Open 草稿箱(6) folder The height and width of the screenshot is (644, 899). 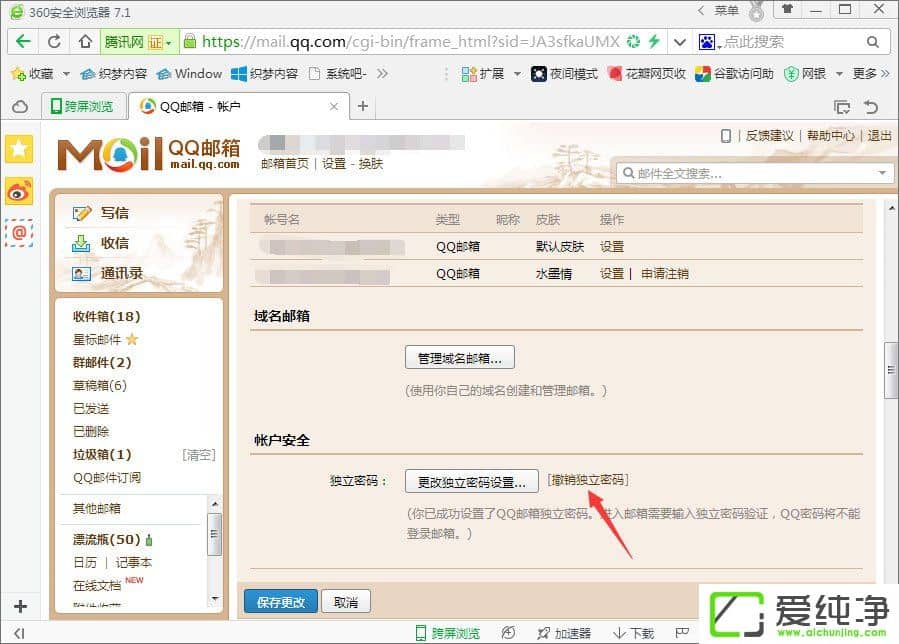click(x=100, y=385)
